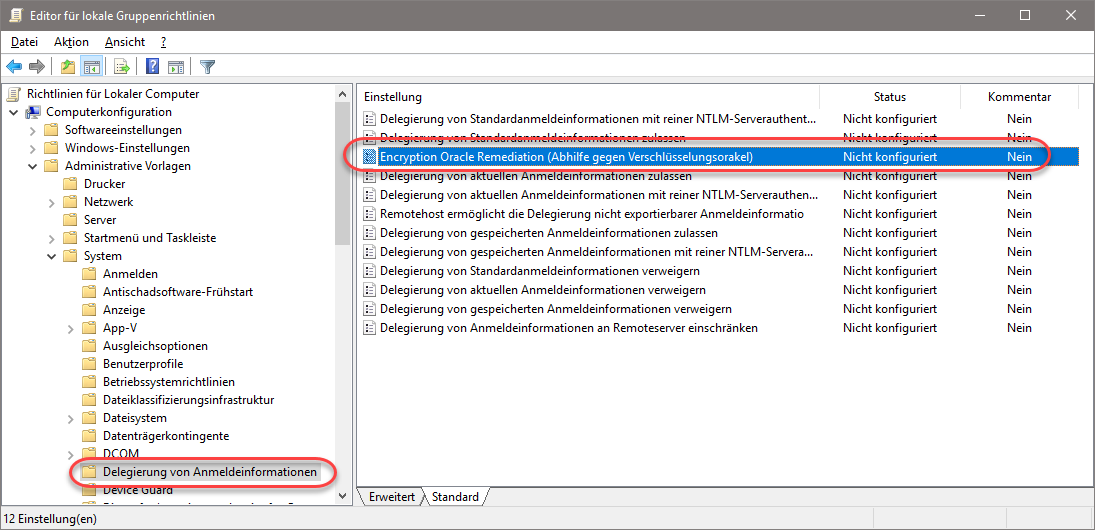Image resolution: width=1095 pixels, height=530 pixels.
Task: Go up one level with folder icon
Action: 67,67
